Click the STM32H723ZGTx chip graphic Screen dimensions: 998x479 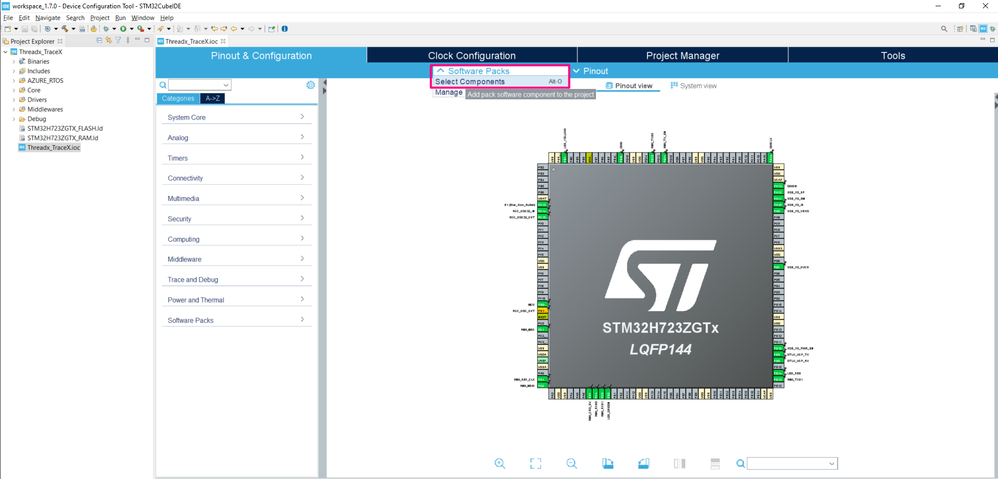pos(660,275)
